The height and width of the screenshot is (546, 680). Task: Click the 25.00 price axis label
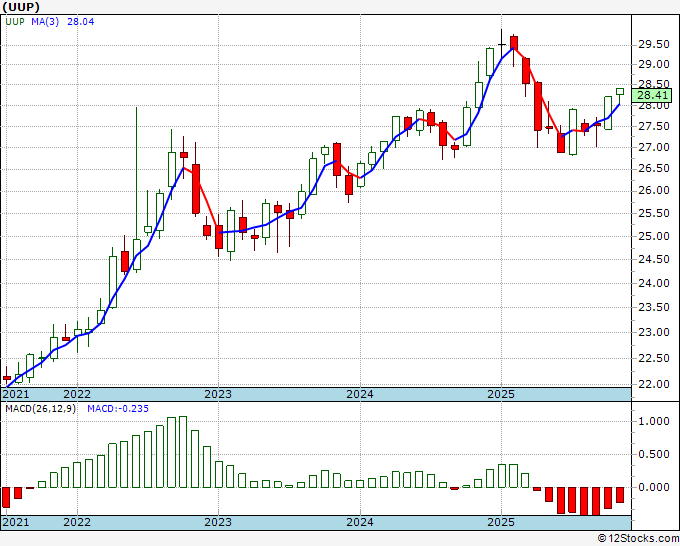click(654, 236)
